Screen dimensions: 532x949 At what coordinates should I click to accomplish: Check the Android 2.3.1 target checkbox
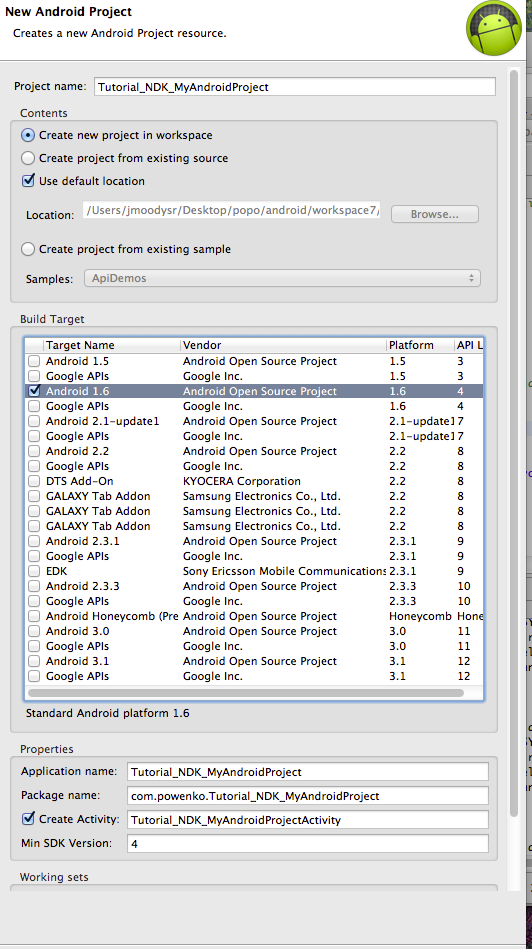tap(34, 541)
